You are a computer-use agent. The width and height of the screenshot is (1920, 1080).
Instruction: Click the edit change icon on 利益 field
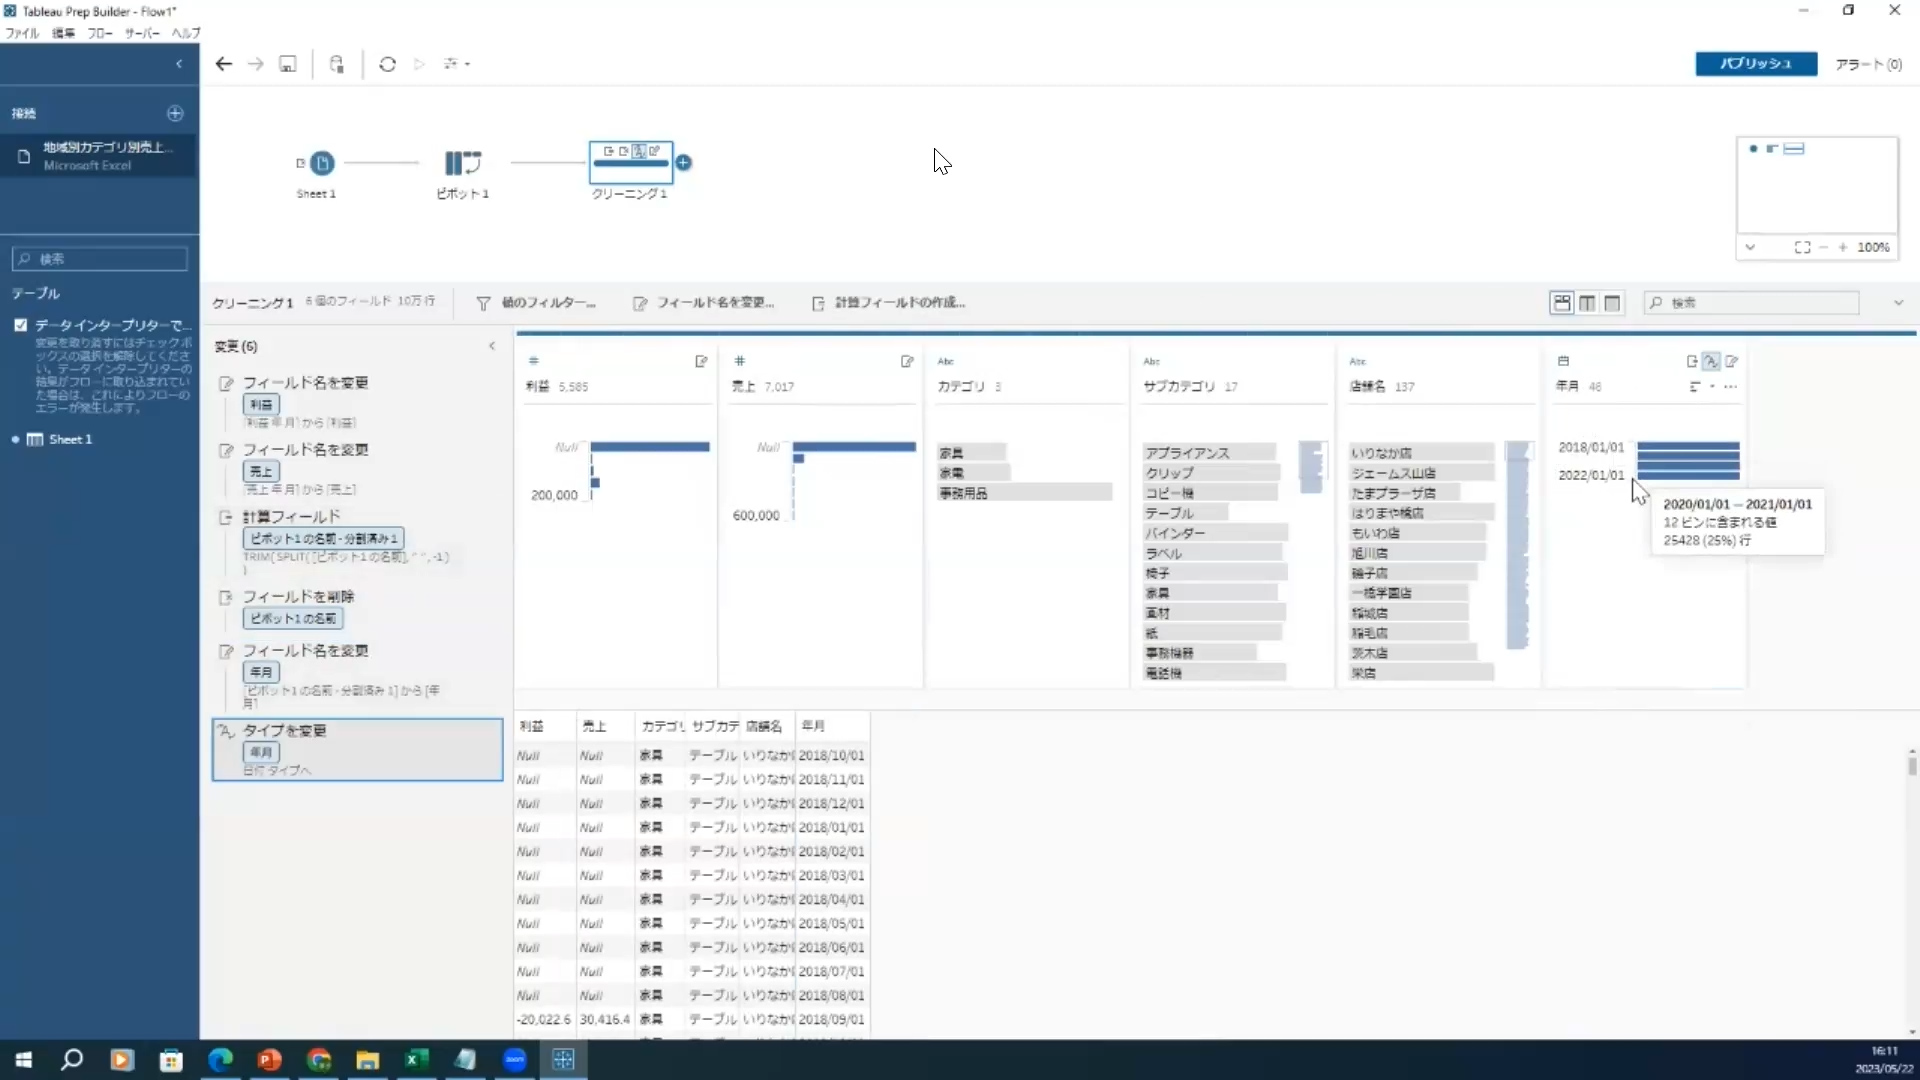click(x=701, y=361)
